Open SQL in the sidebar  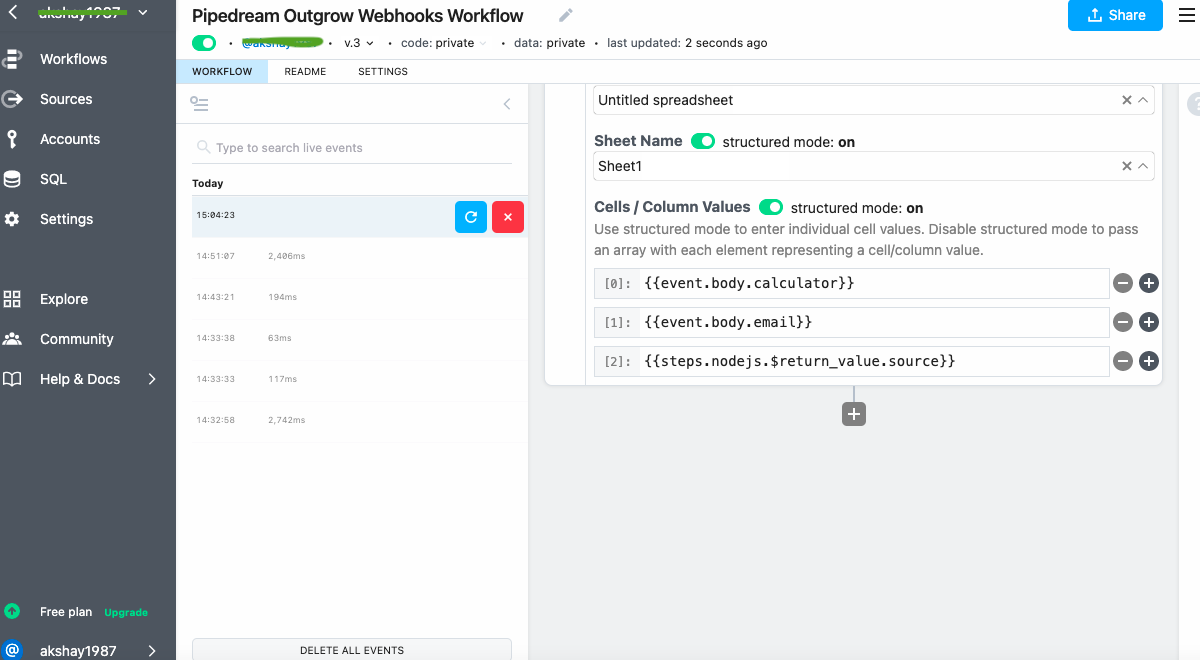[53, 179]
